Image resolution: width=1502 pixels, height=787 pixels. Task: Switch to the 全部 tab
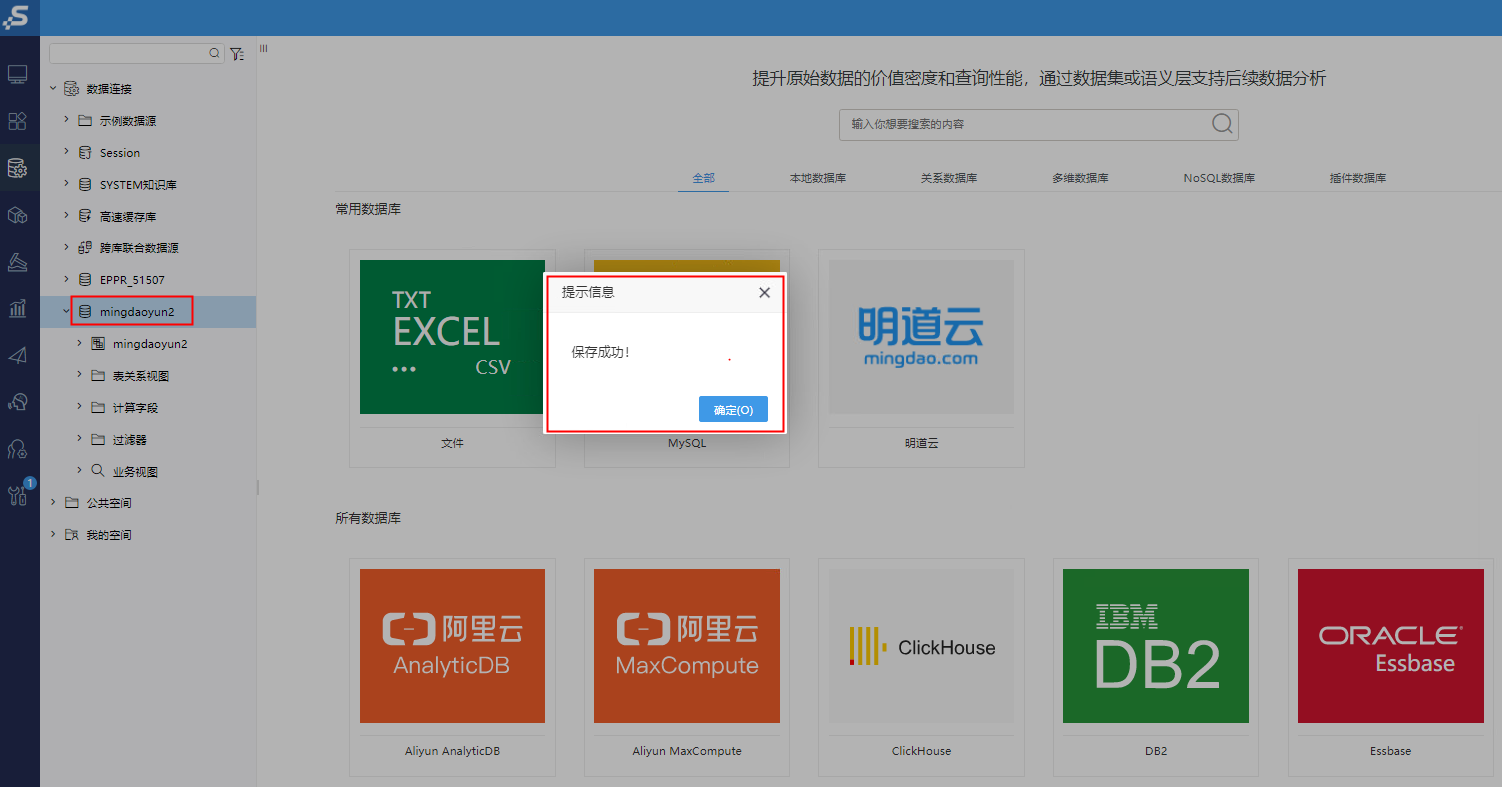coord(704,178)
